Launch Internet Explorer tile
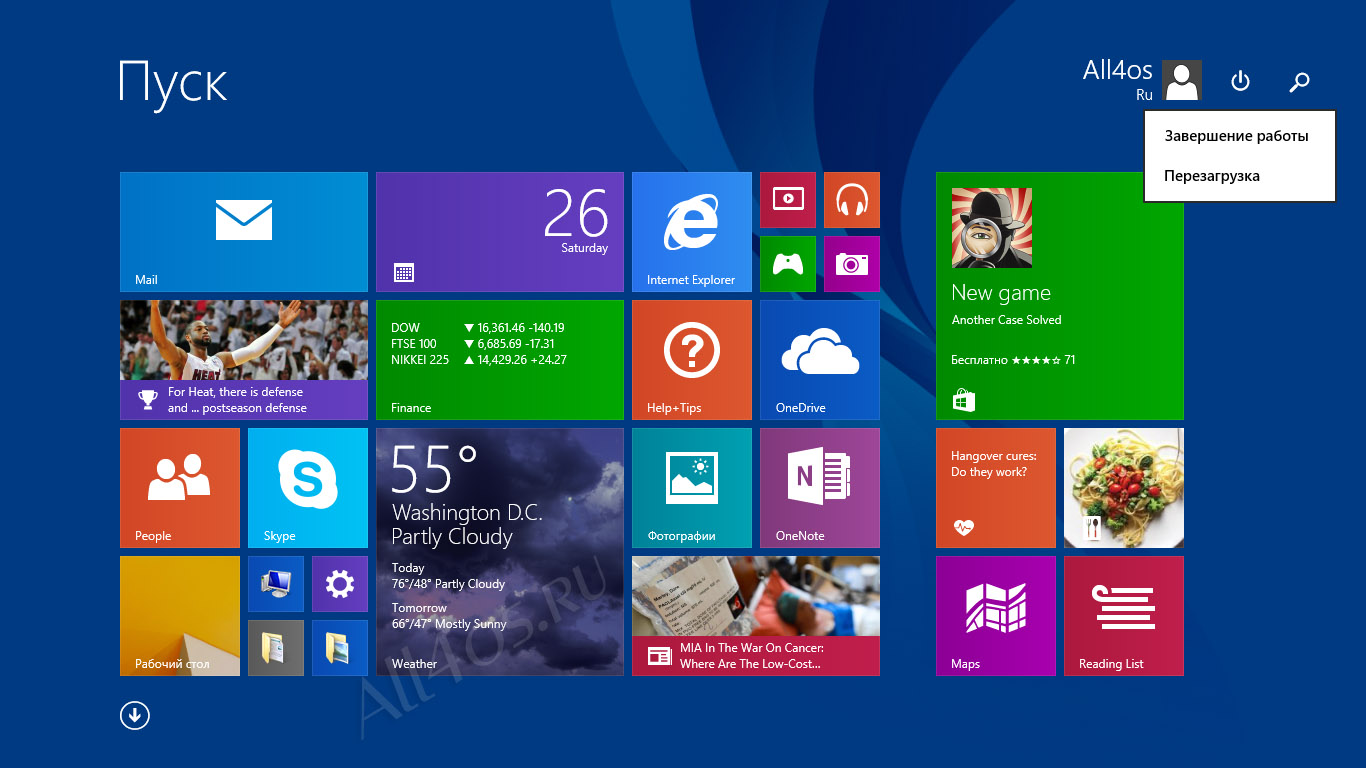Screen dimensions: 1366x768 (x=692, y=232)
